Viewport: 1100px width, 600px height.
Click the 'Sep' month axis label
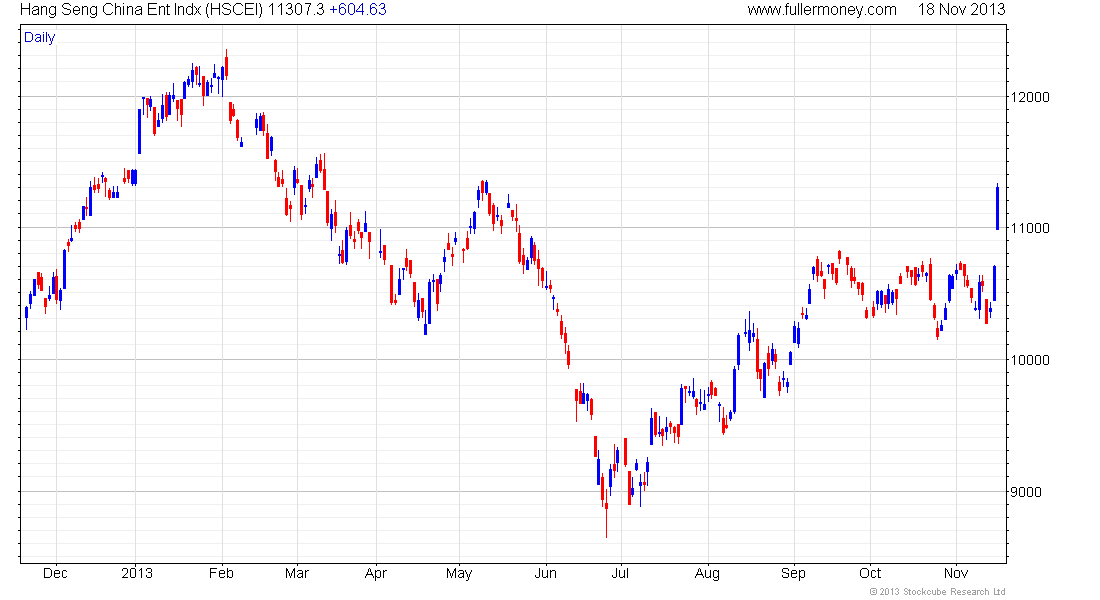[793, 573]
